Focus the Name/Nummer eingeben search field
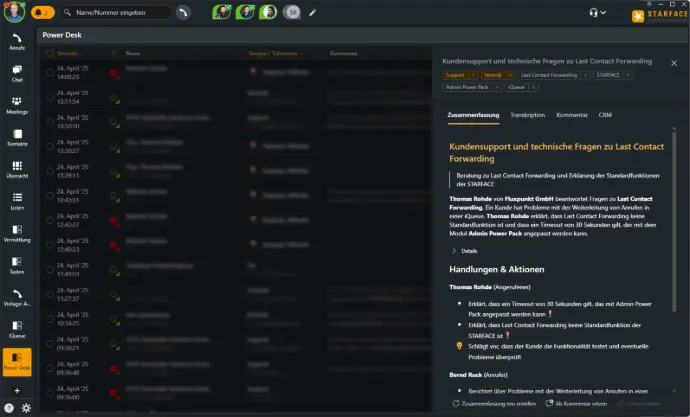690x417 pixels. [x=116, y=12]
